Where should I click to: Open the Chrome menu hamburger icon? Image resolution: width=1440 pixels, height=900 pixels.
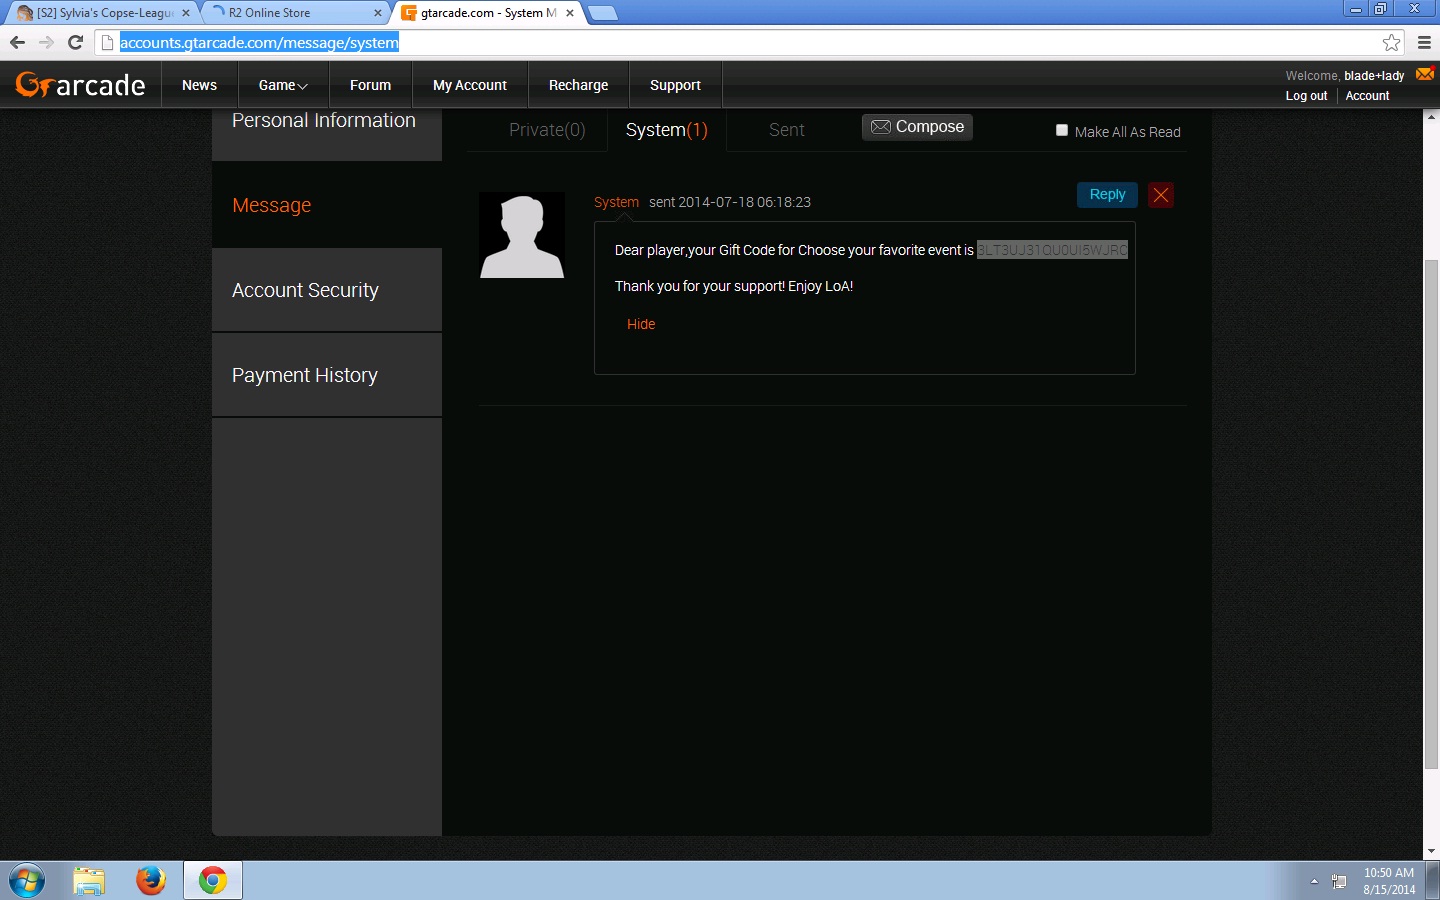(1424, 42)
